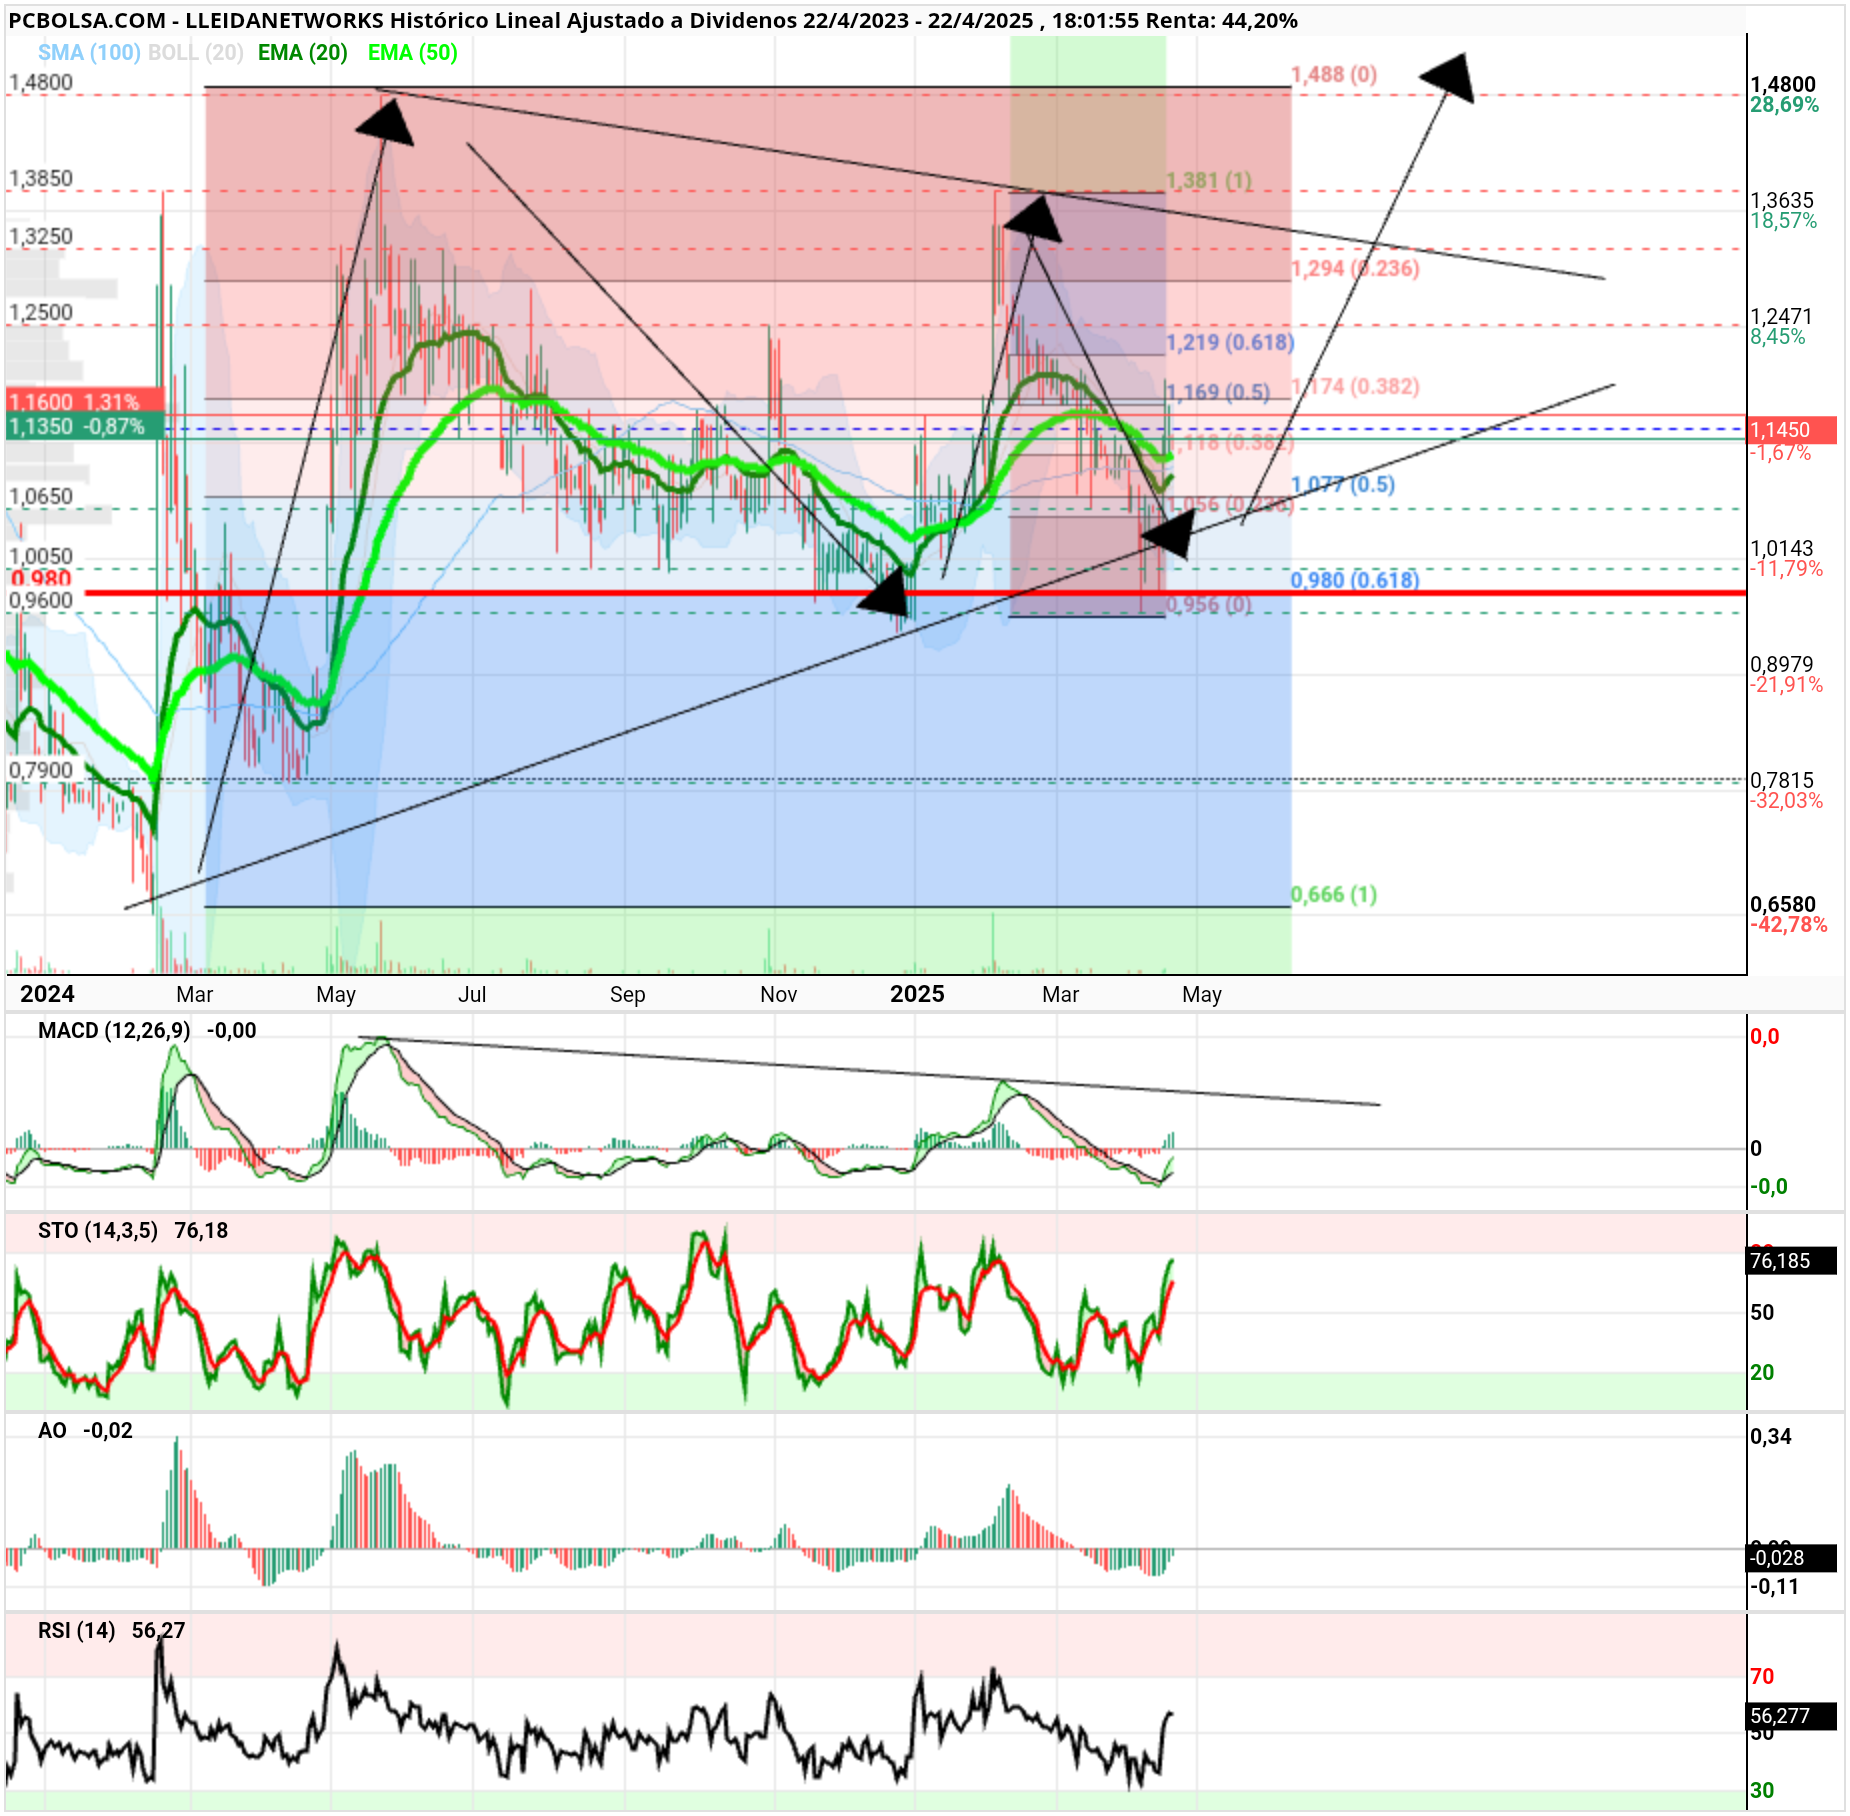Select the -0,11 AO scale value
Image resolution: width=1850 pixels, height=1816 pixels.
(x=1774, y=1587)
